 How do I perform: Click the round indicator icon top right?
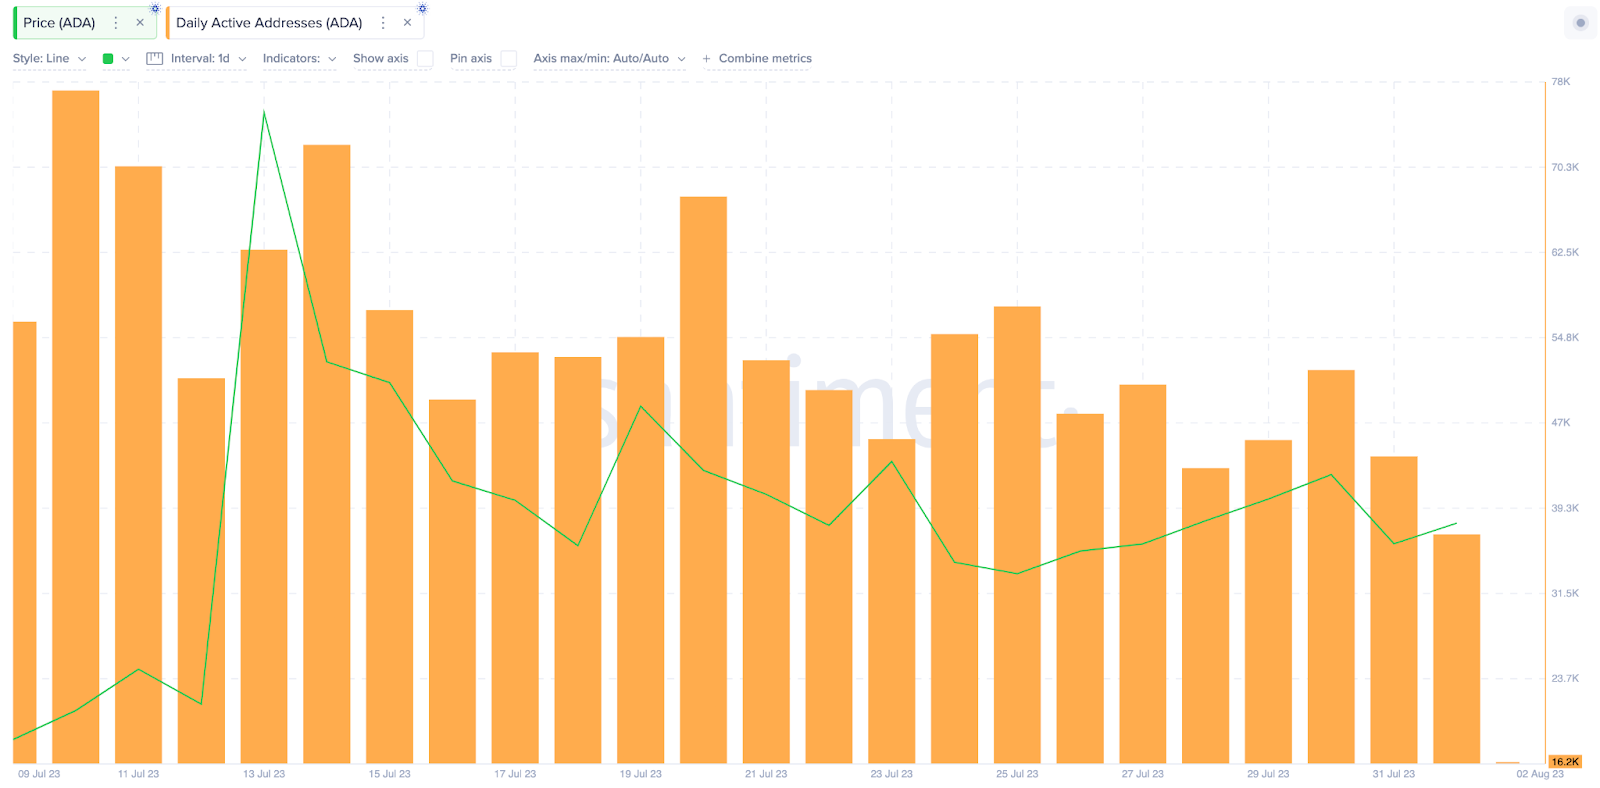coord(1580,23)
